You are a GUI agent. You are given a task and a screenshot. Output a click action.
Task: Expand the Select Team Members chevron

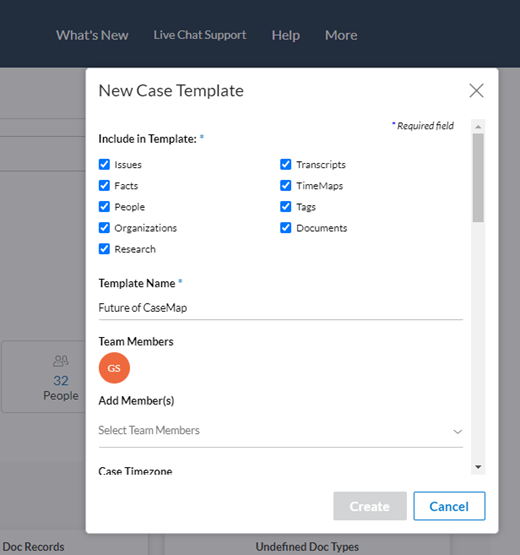point(457,431)
